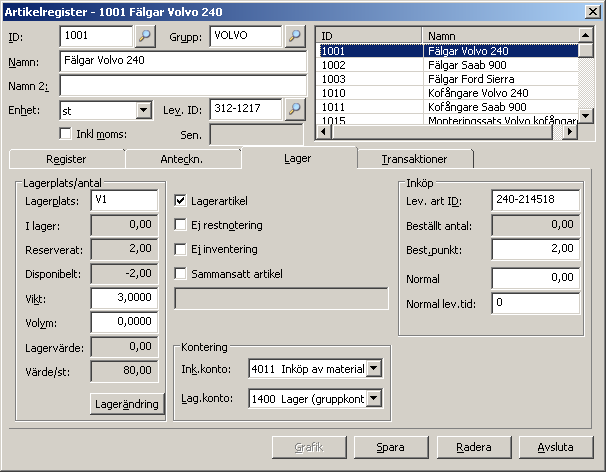
Task: Click the Namn column header in list
Action: 500,36
